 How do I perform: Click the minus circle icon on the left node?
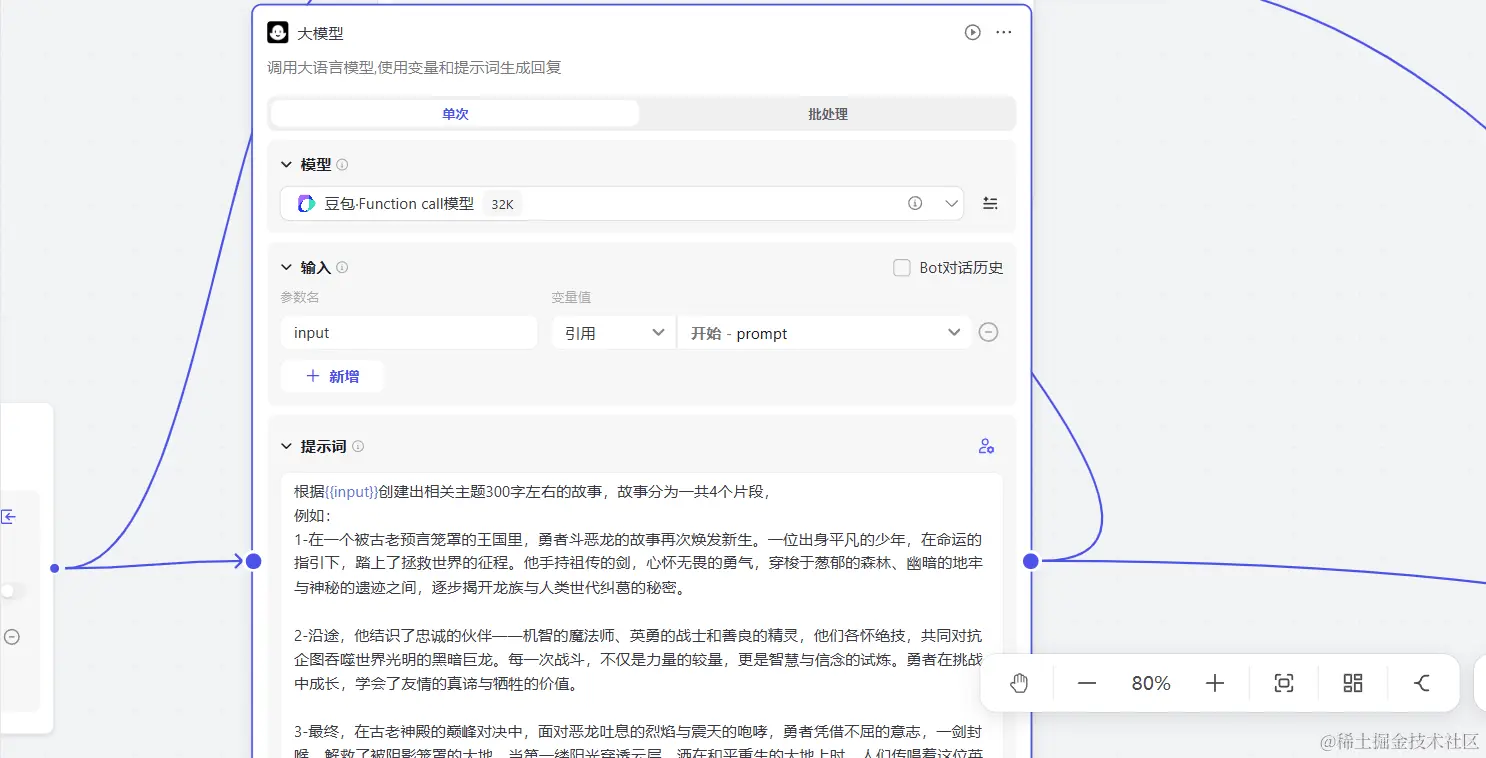[x=12, y=637]
